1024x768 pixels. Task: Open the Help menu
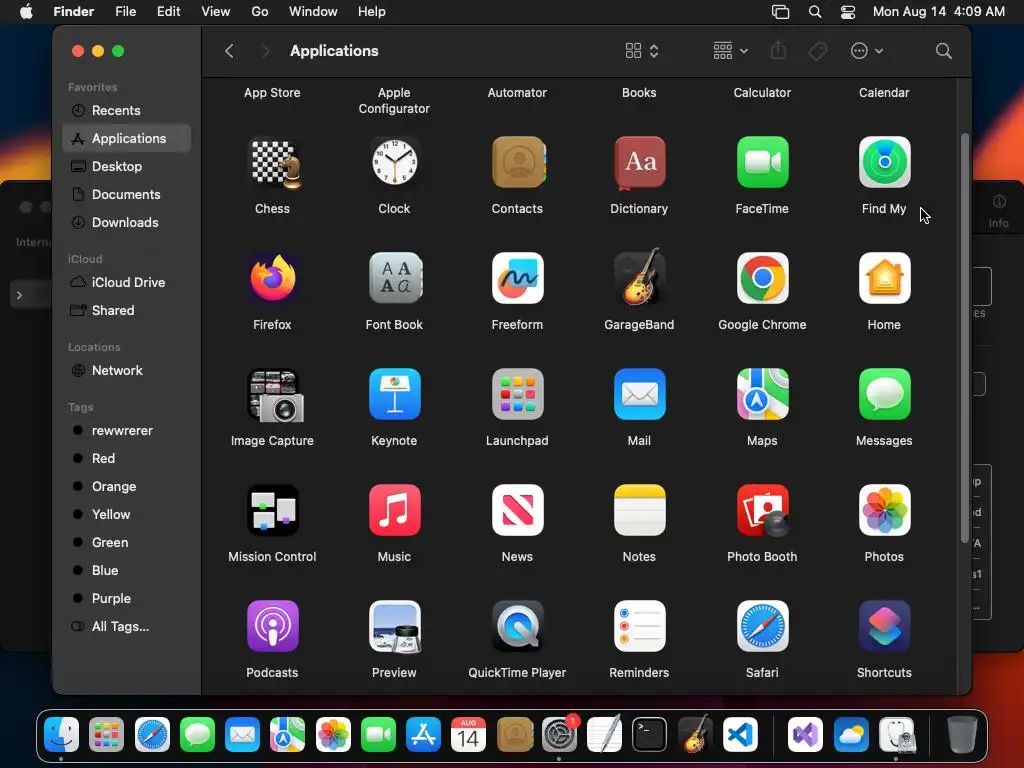click(372, 12)
